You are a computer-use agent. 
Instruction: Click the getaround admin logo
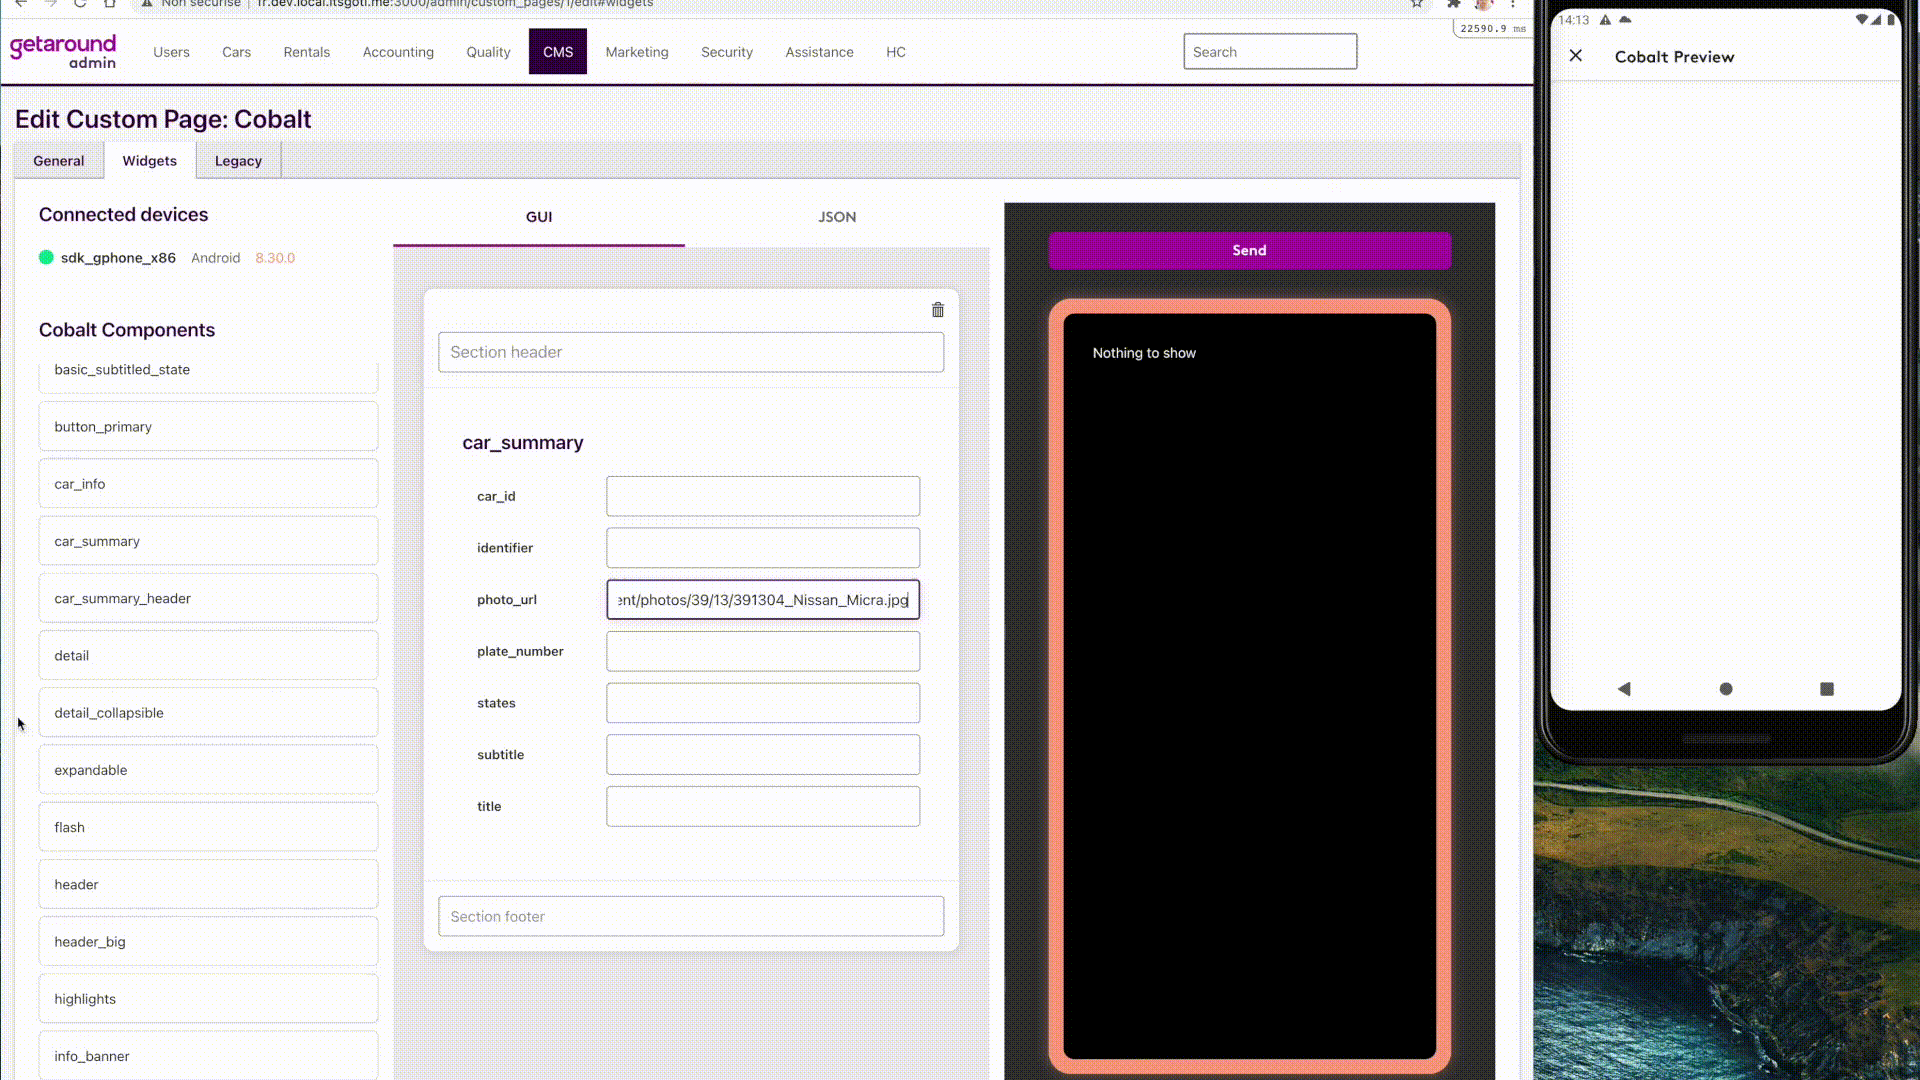(x=63, y=52)
